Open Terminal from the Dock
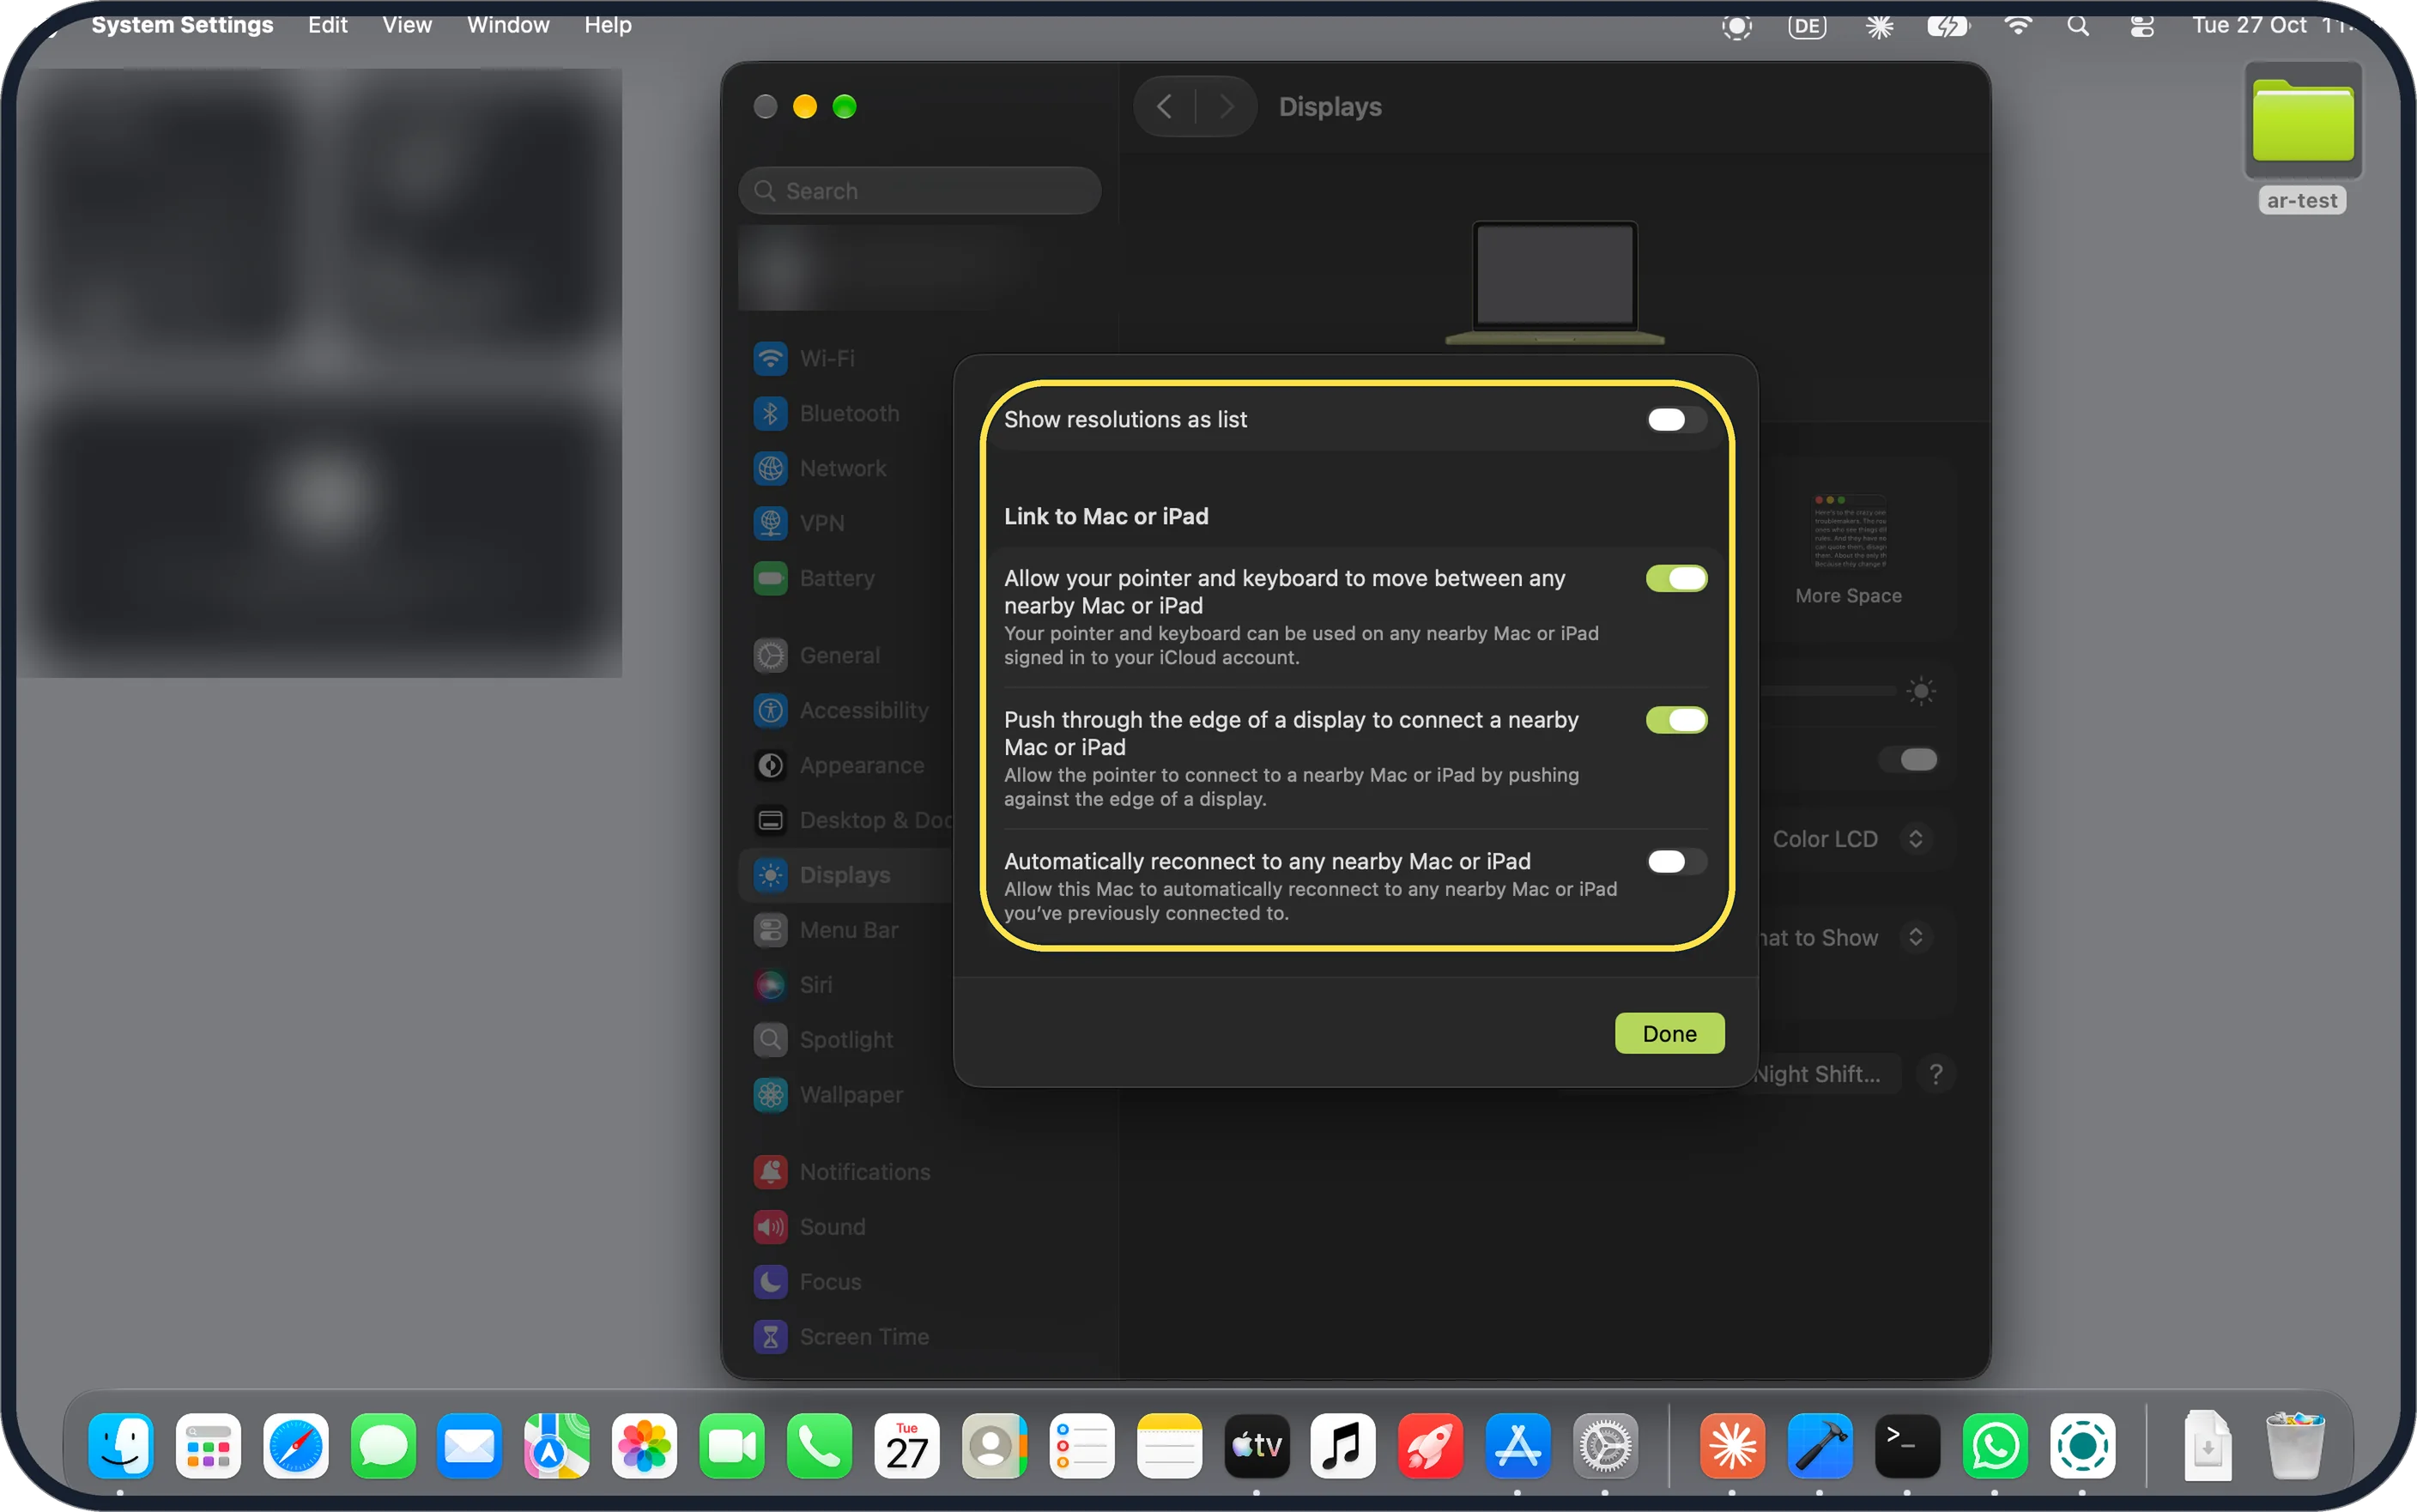Image resolution: width=2417 pixels, height=1512 pixels. (x=1907, y=1445)
